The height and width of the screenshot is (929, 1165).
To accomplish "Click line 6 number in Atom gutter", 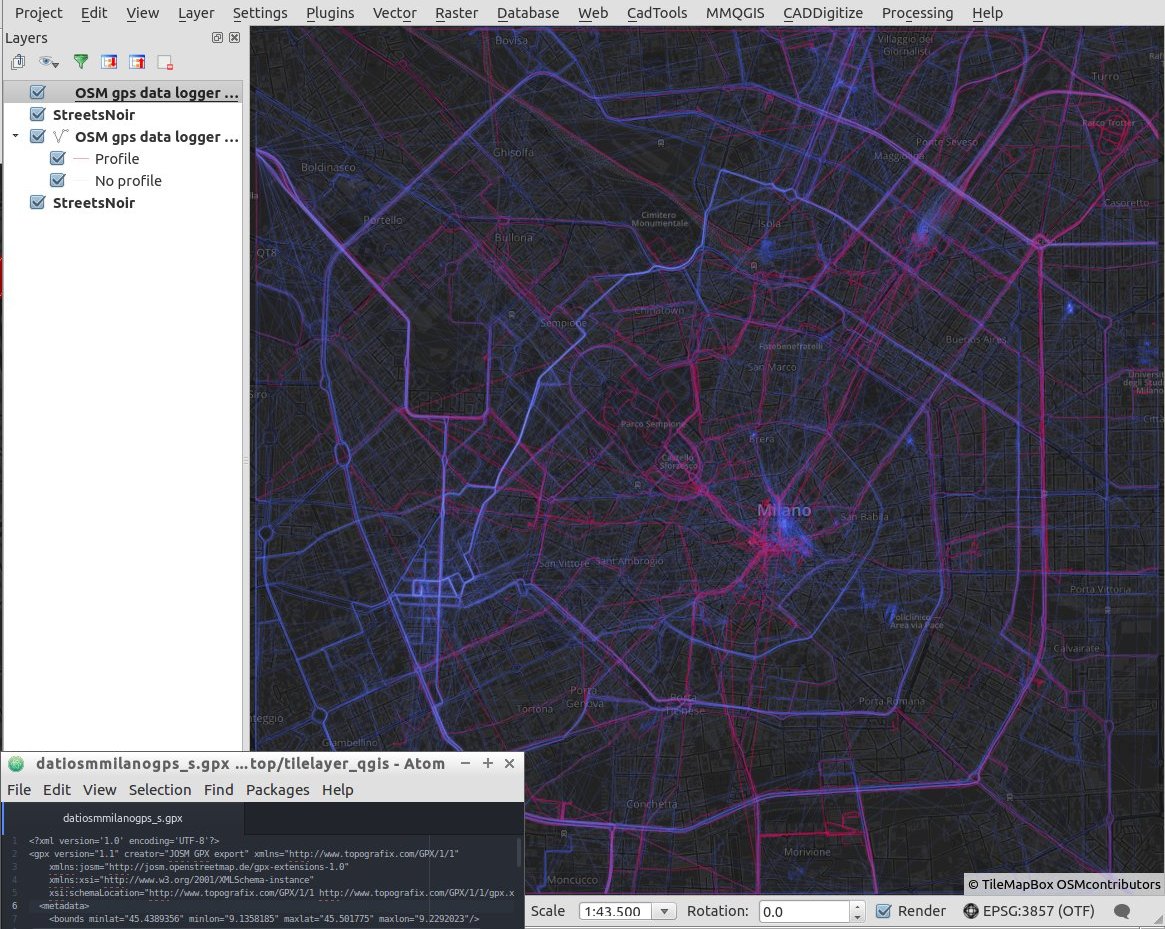I will coord(14,905).
